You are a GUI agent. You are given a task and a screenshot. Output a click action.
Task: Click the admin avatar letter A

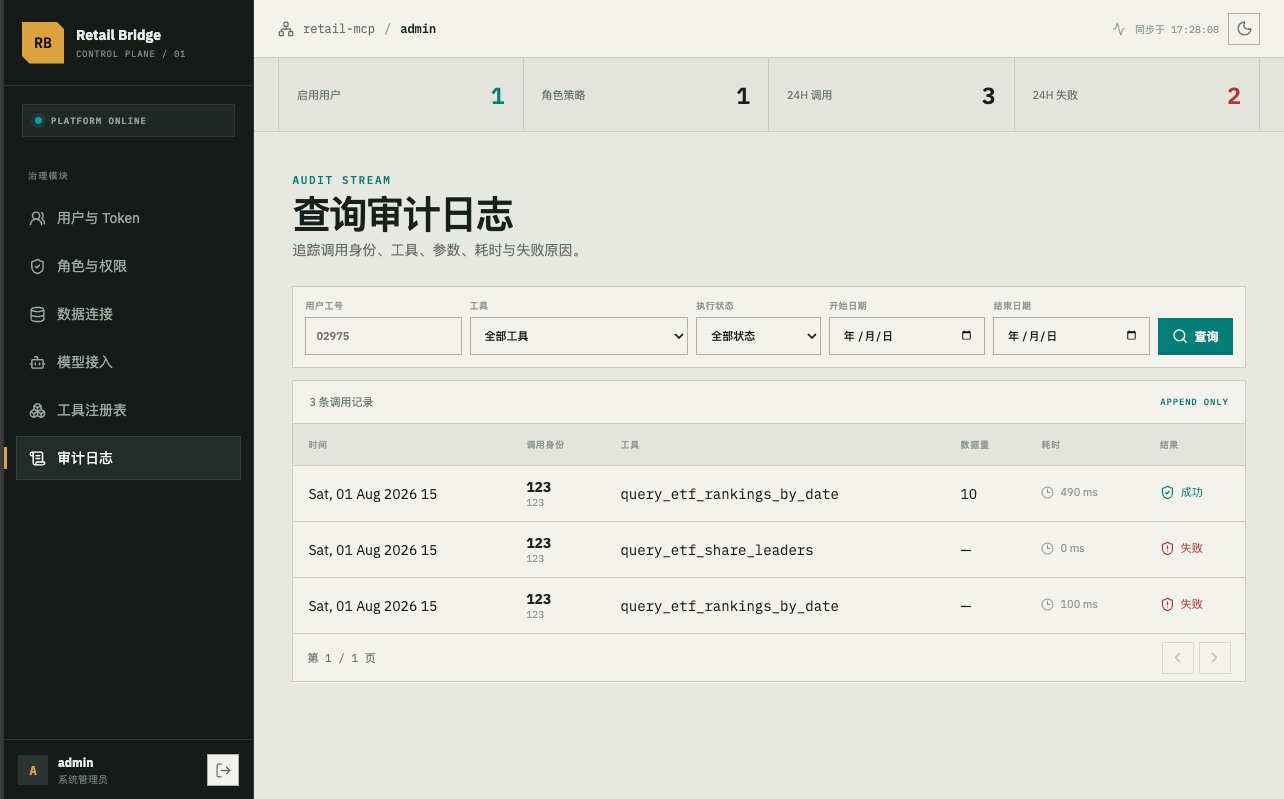33,770
